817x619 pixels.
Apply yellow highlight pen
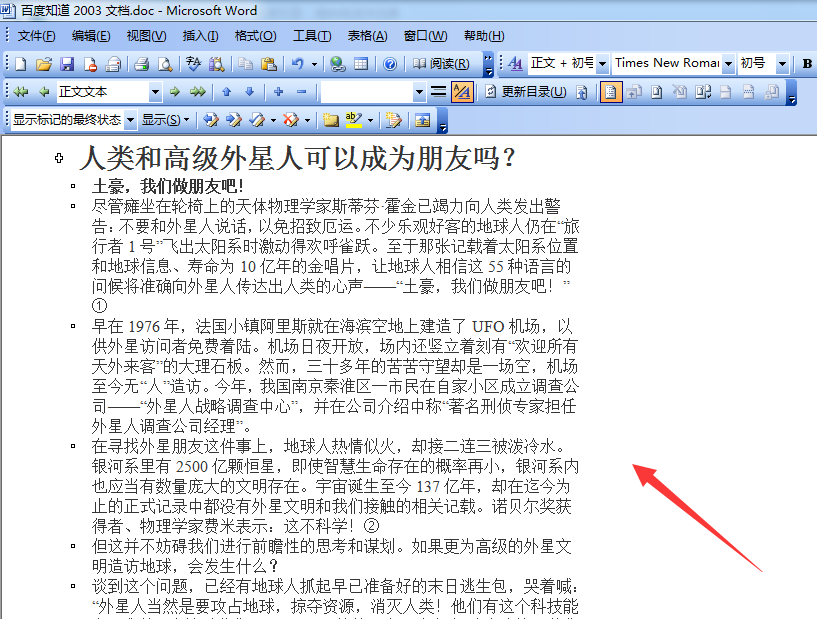coord(354,120)
